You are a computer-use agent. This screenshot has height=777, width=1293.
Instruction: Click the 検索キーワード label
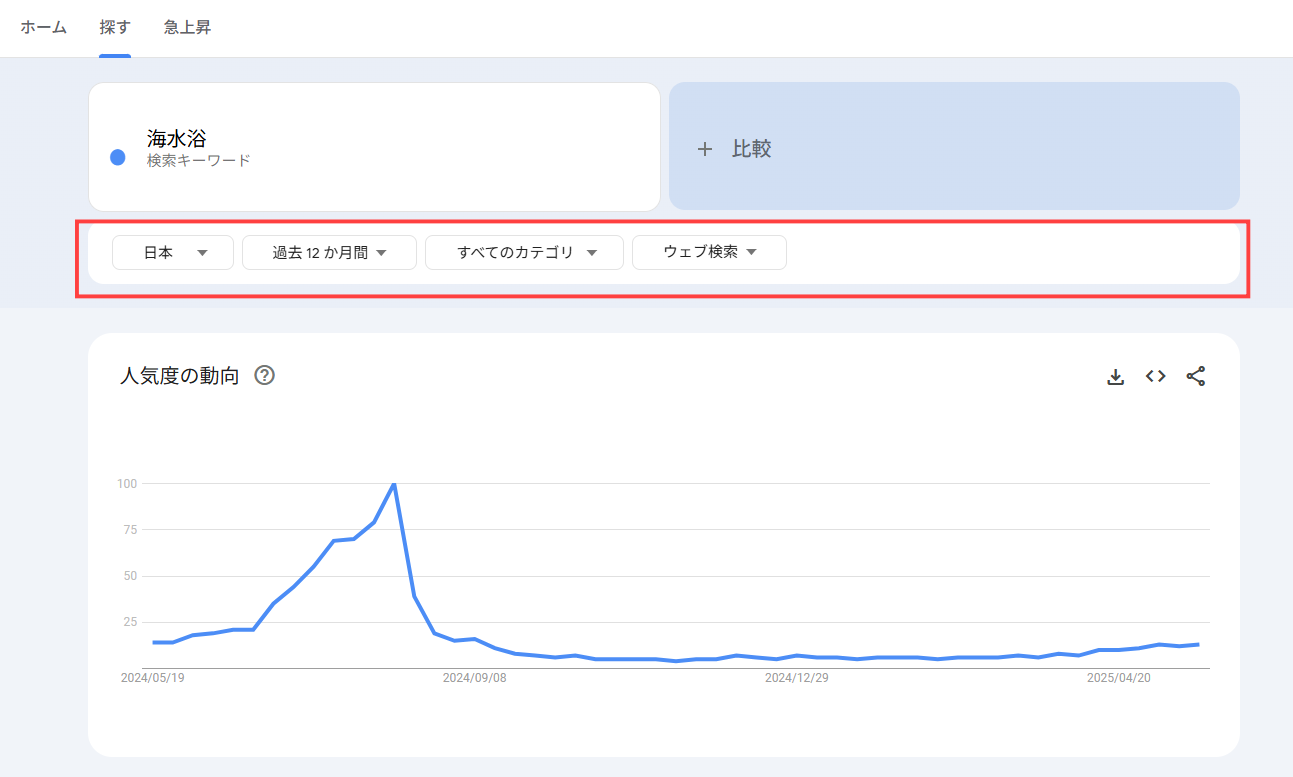click(198, 161)
